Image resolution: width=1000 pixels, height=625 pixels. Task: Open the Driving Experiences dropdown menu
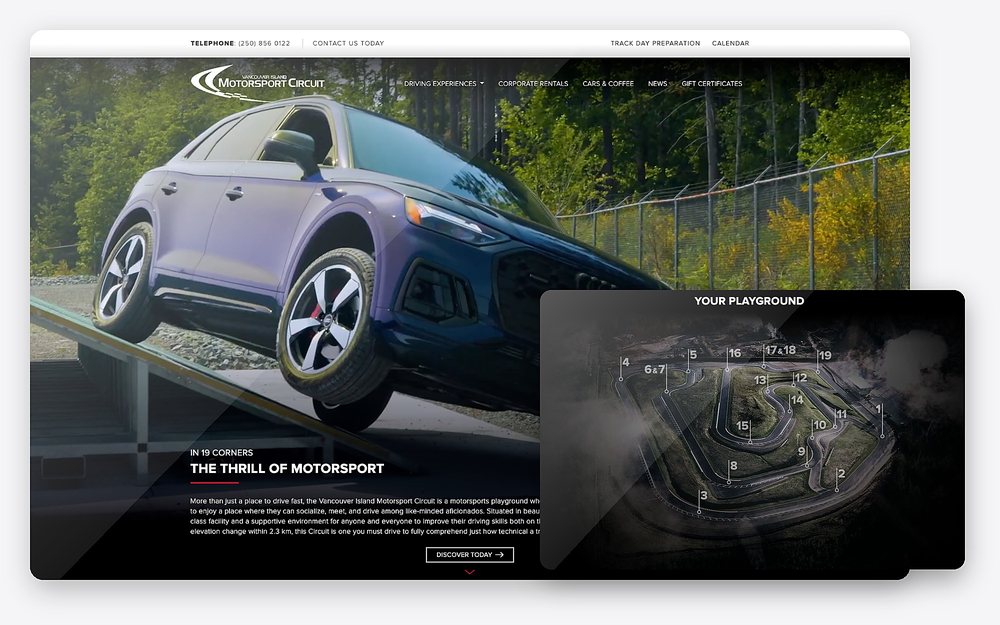coord(444,84)
